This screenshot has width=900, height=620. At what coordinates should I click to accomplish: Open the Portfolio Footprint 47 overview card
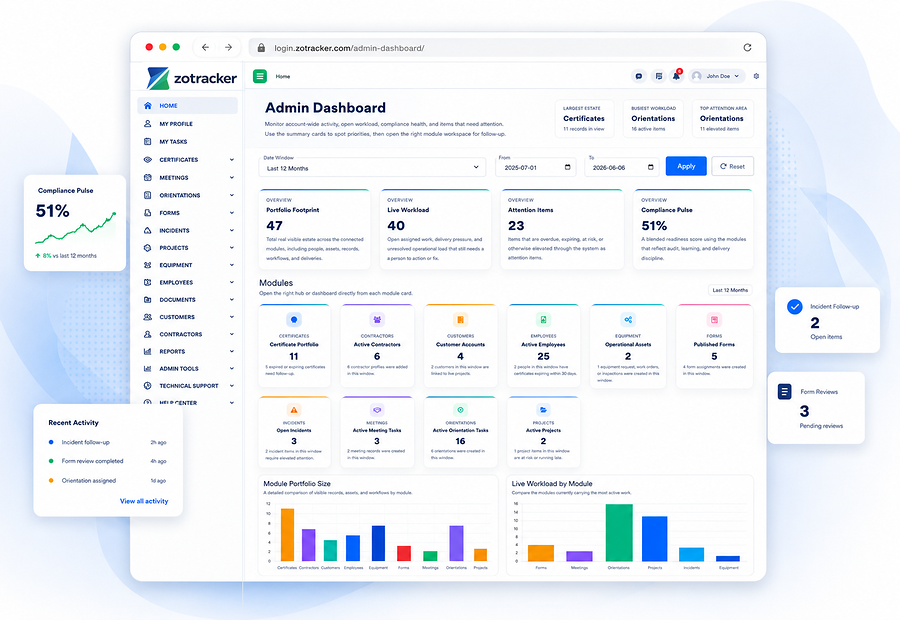click(315, 229)
